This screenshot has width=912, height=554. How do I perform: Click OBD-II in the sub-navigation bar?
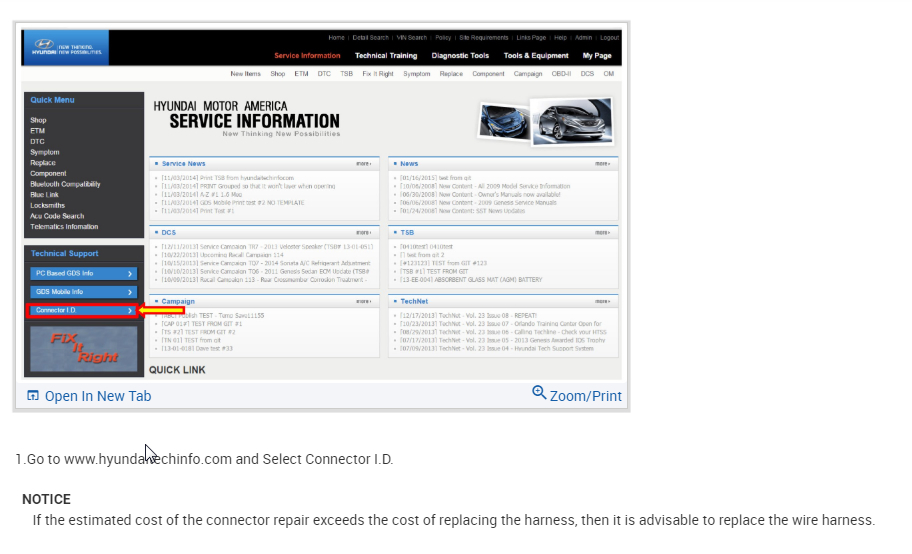click(x=561, y=74)
